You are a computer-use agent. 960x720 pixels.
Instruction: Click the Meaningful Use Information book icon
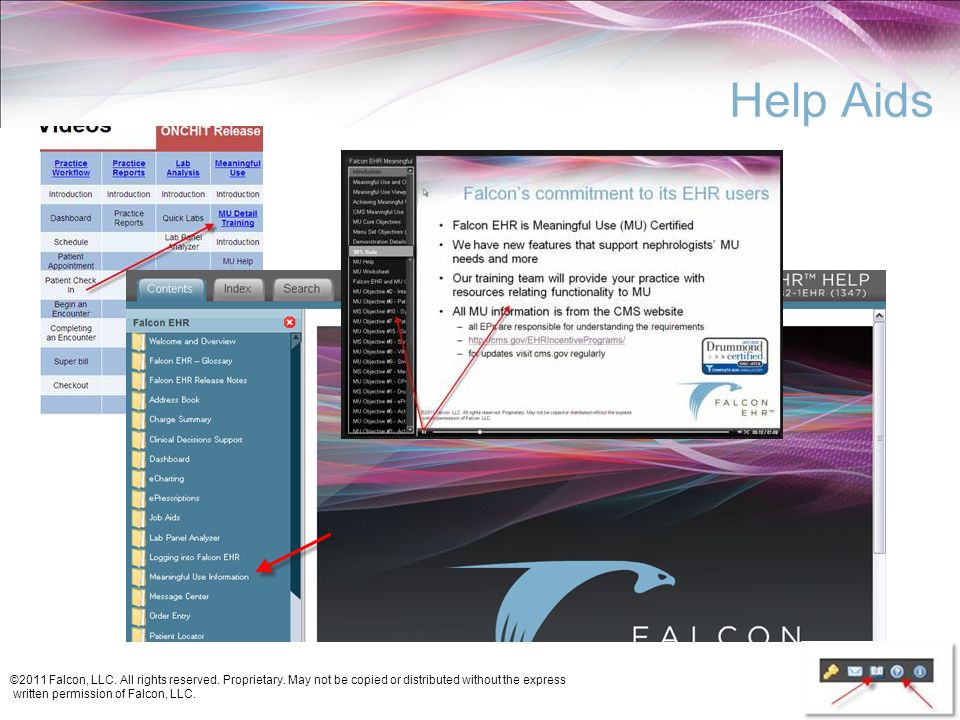(x=138, y=577)
